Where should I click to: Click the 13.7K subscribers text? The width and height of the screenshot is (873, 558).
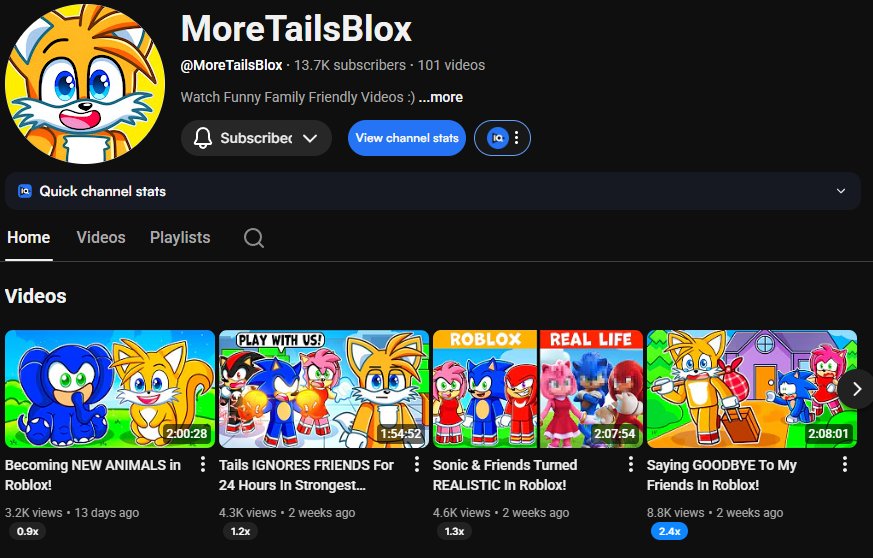[x=350, y=65]
